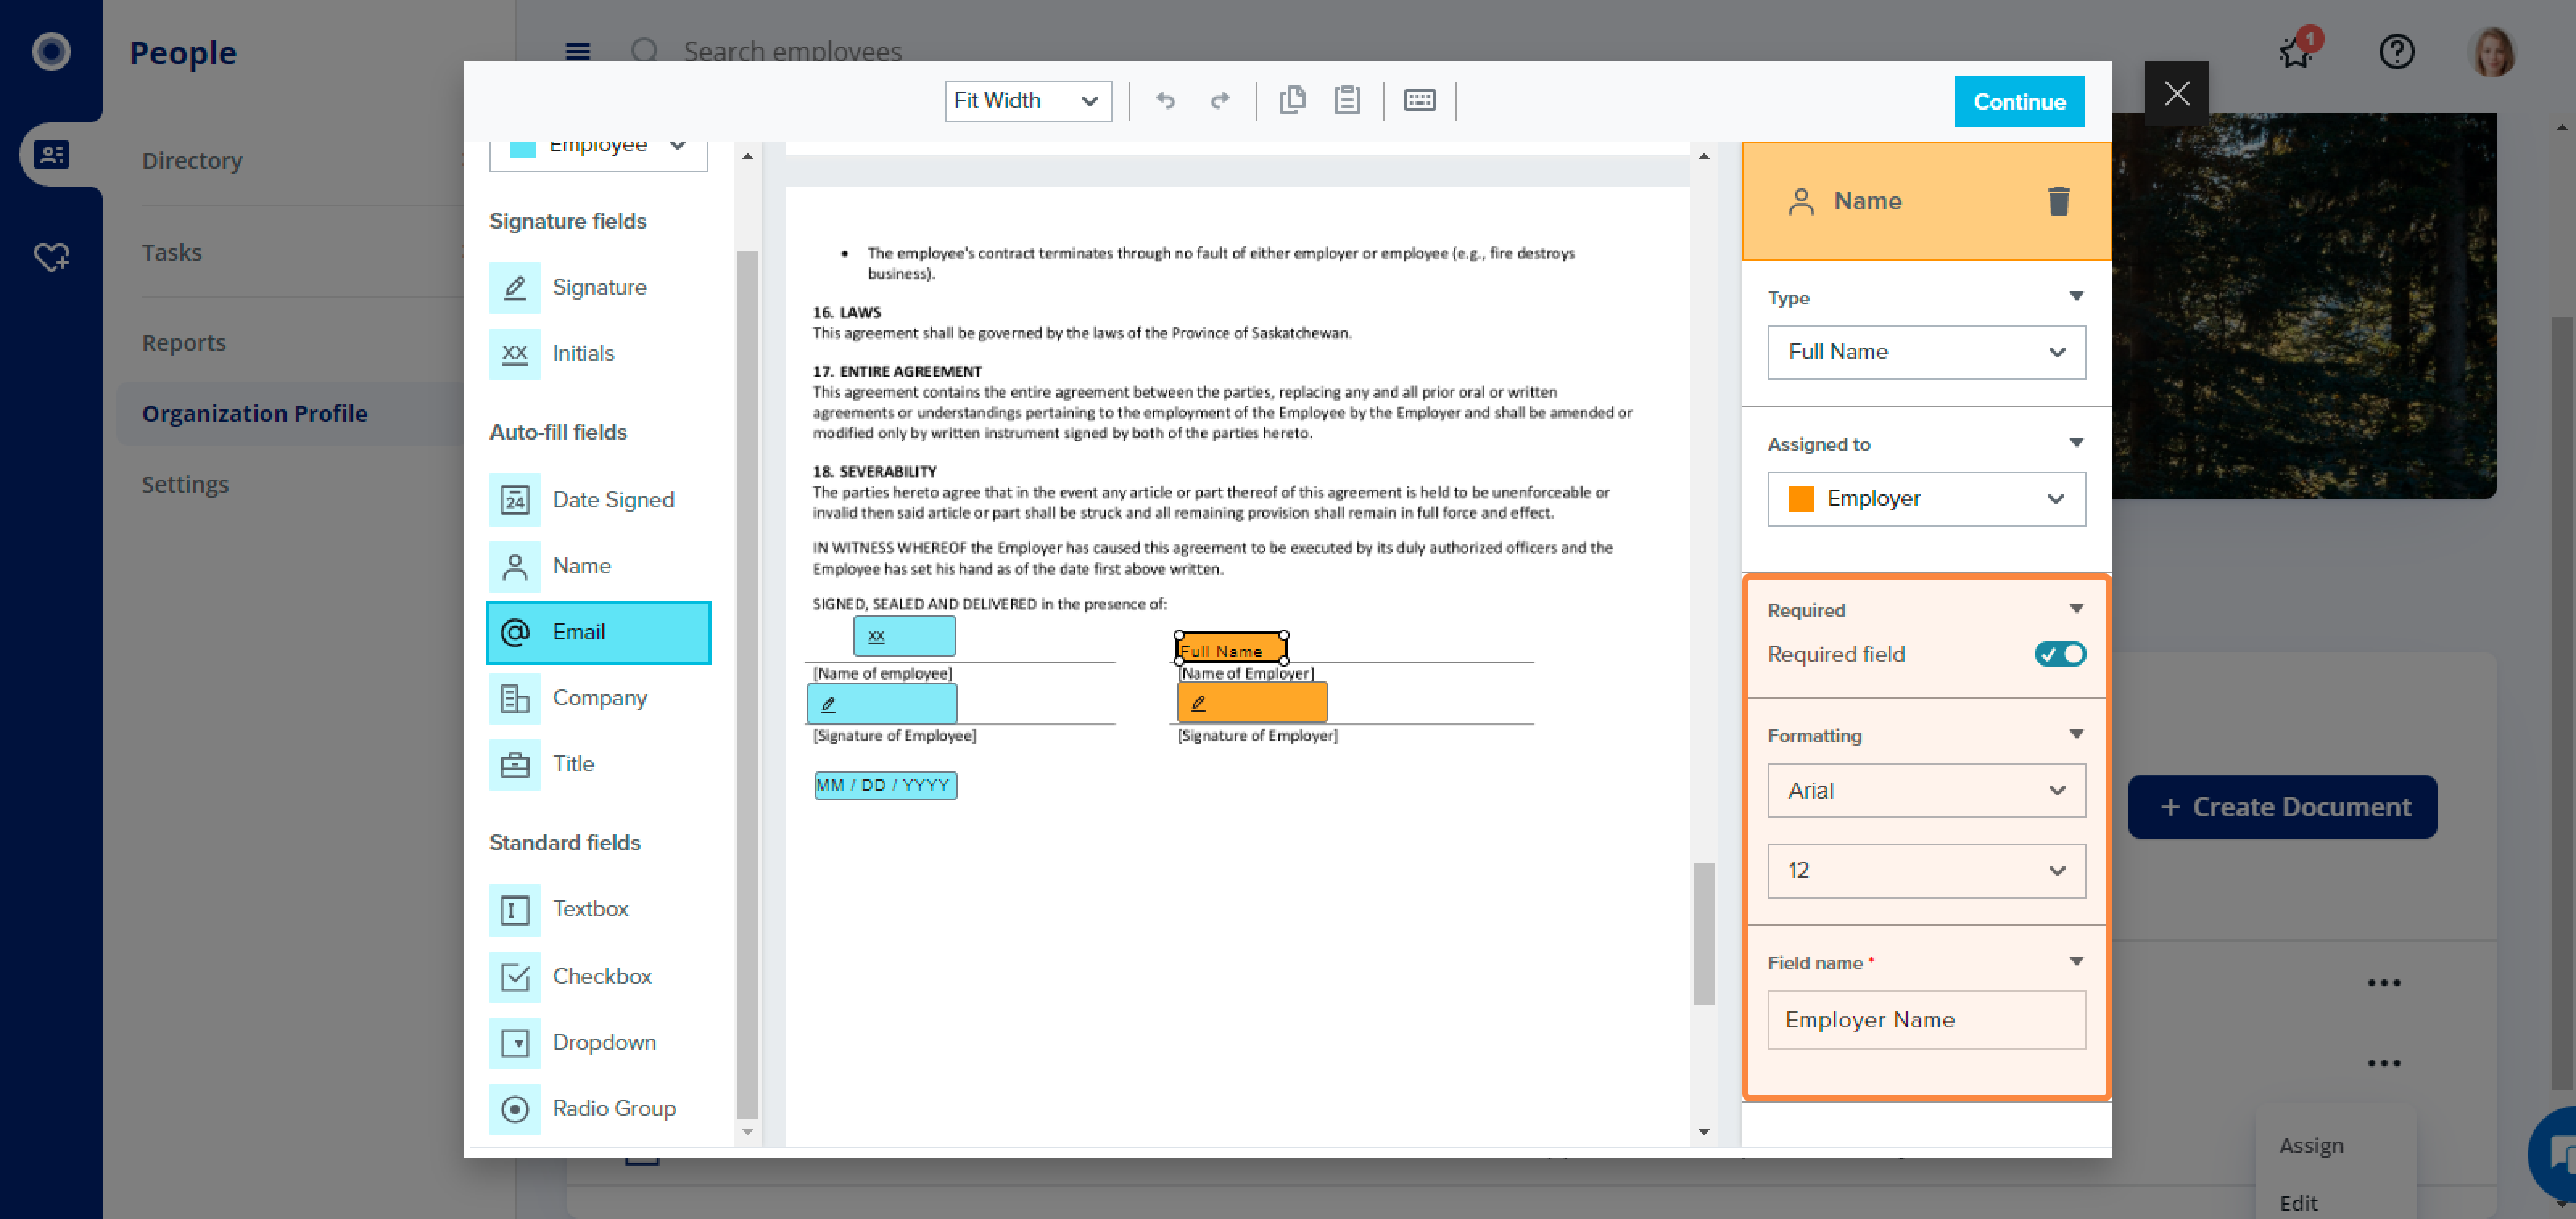The height and width of the screenshot is (1219, 2576).
Task: Collapse the Assigned to section arrow
Action: point(2076,443)
